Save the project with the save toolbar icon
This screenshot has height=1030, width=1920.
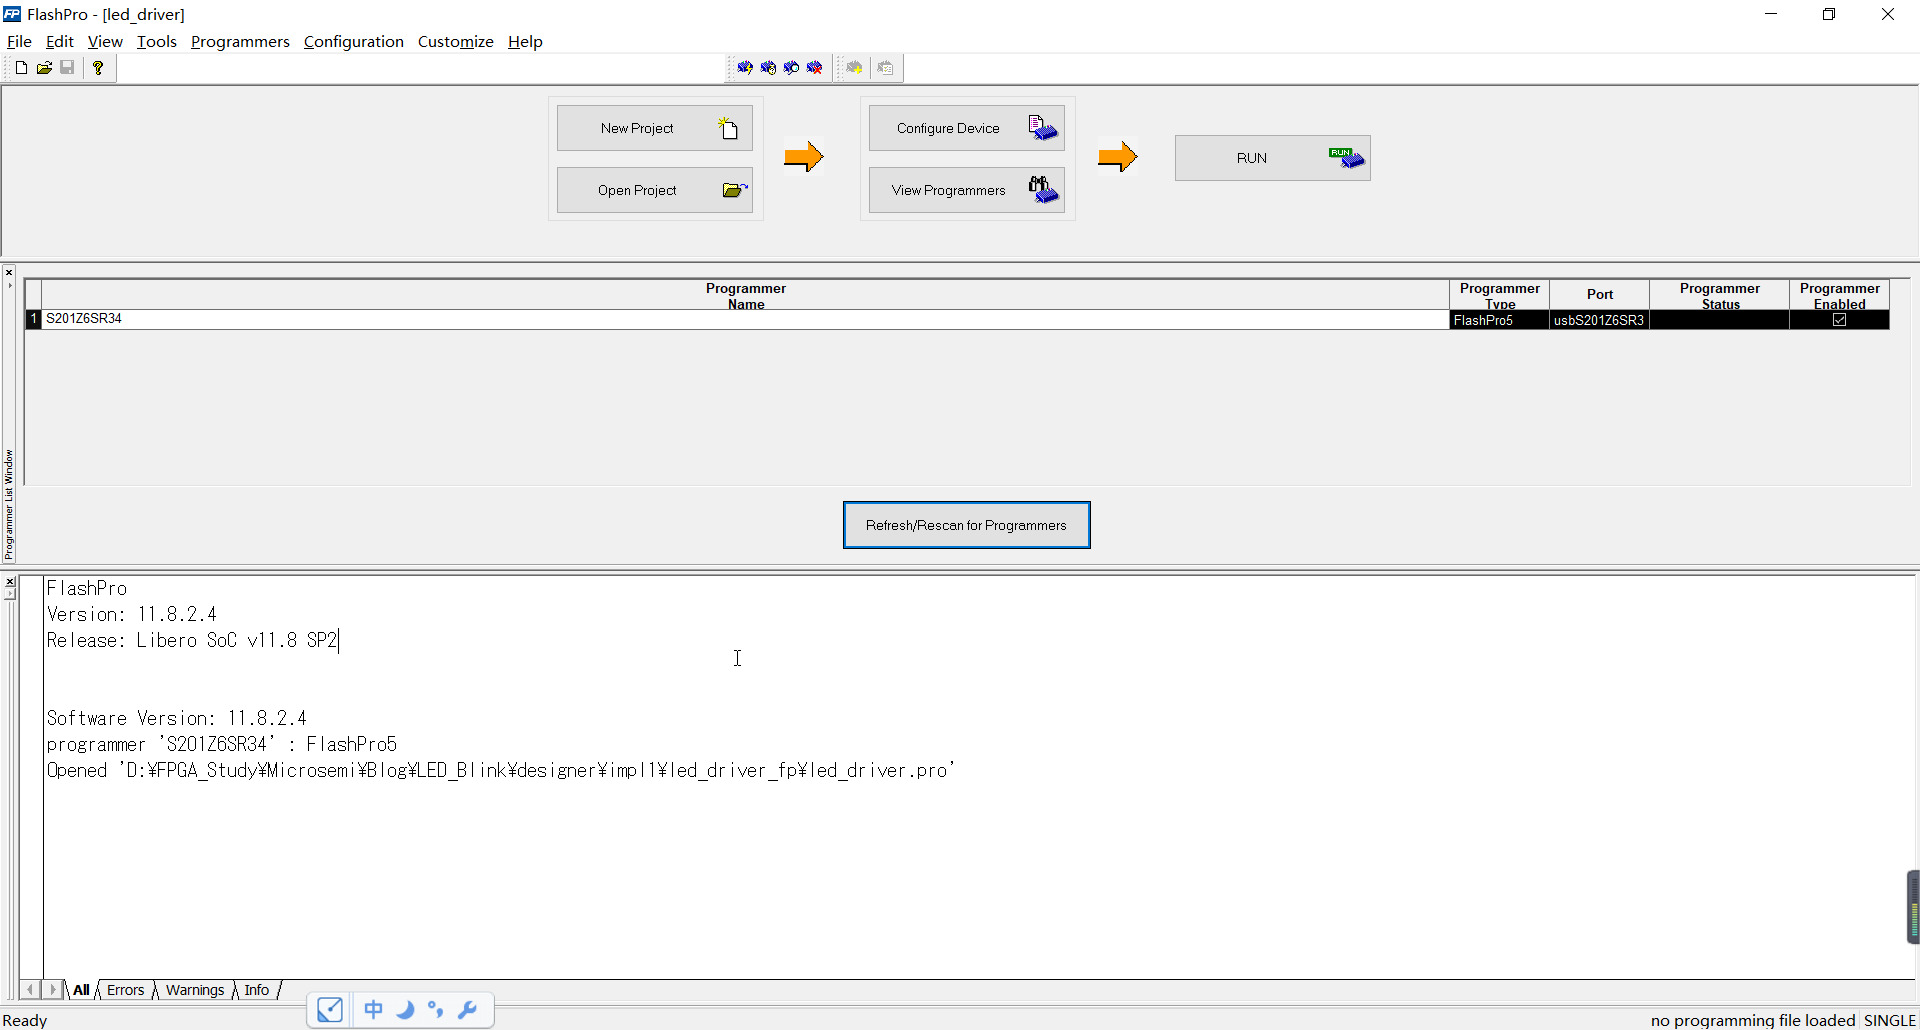(68, 67)
